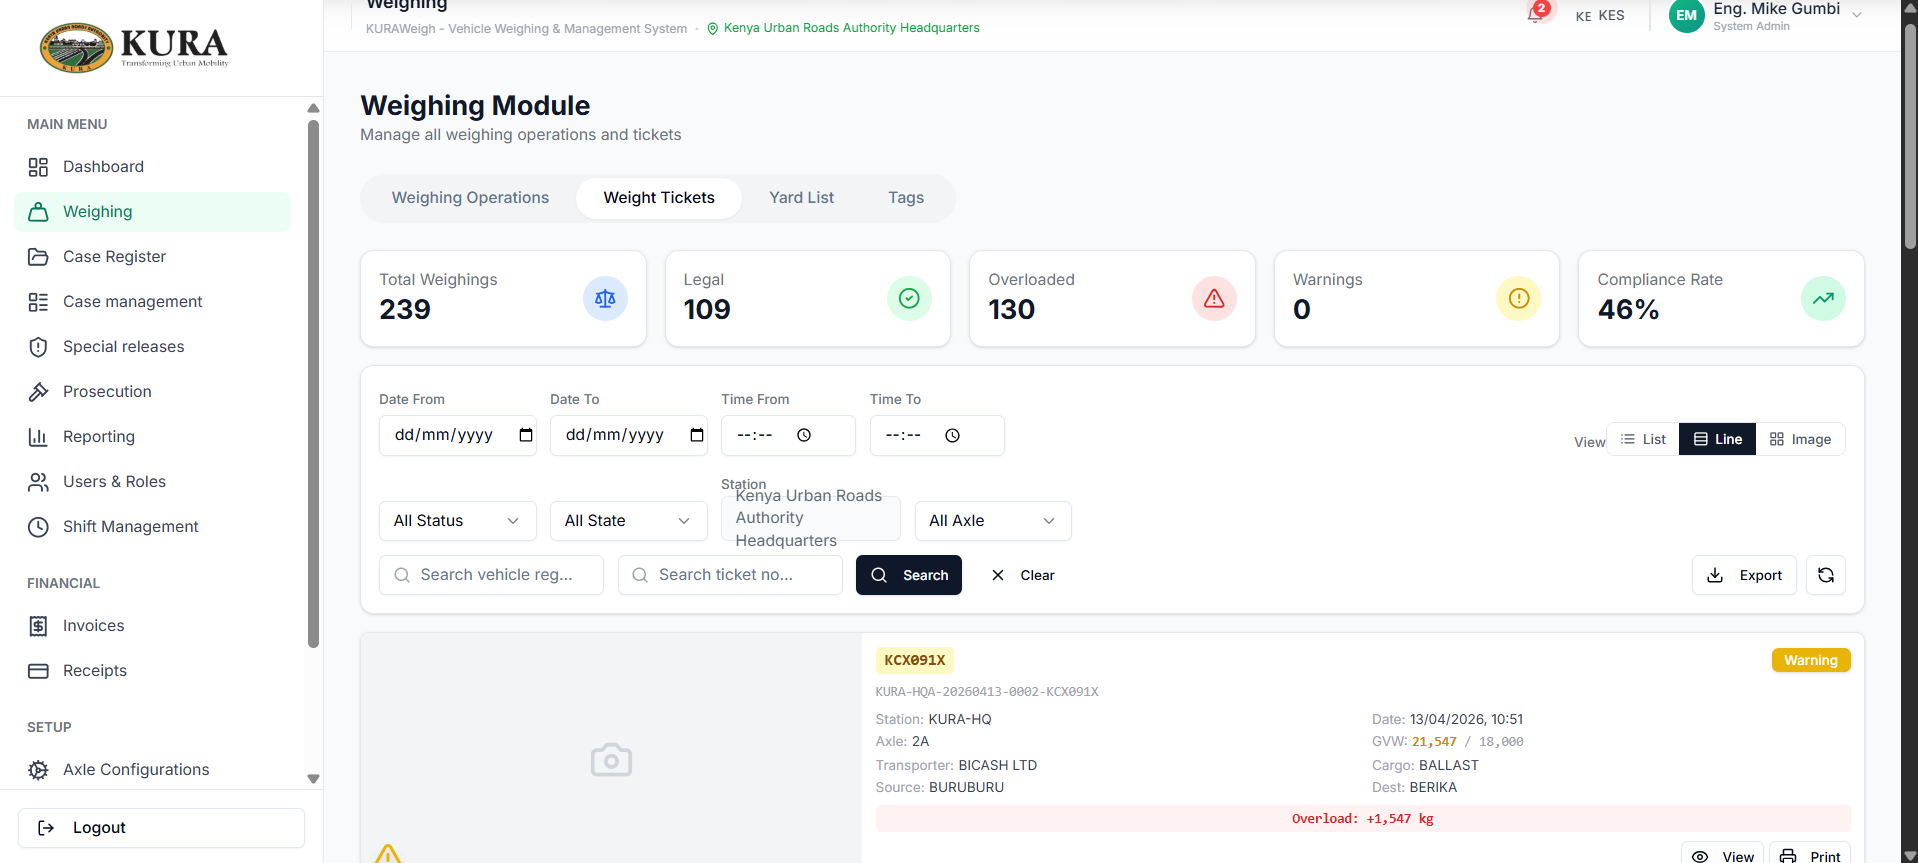Click the Overload +1,547 kg banner
This screenshot has width=1918, height=863.
[x=1362, y=819]
